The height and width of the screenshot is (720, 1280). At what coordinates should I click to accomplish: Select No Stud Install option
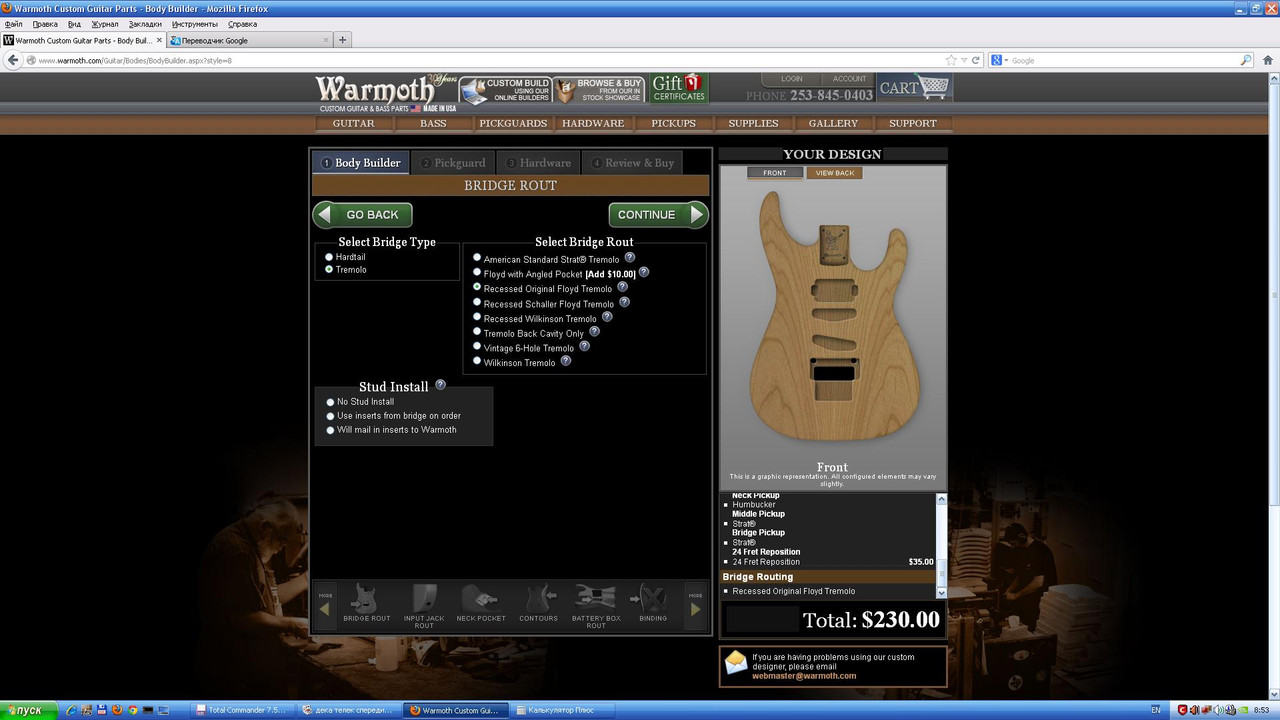(330, 402)
